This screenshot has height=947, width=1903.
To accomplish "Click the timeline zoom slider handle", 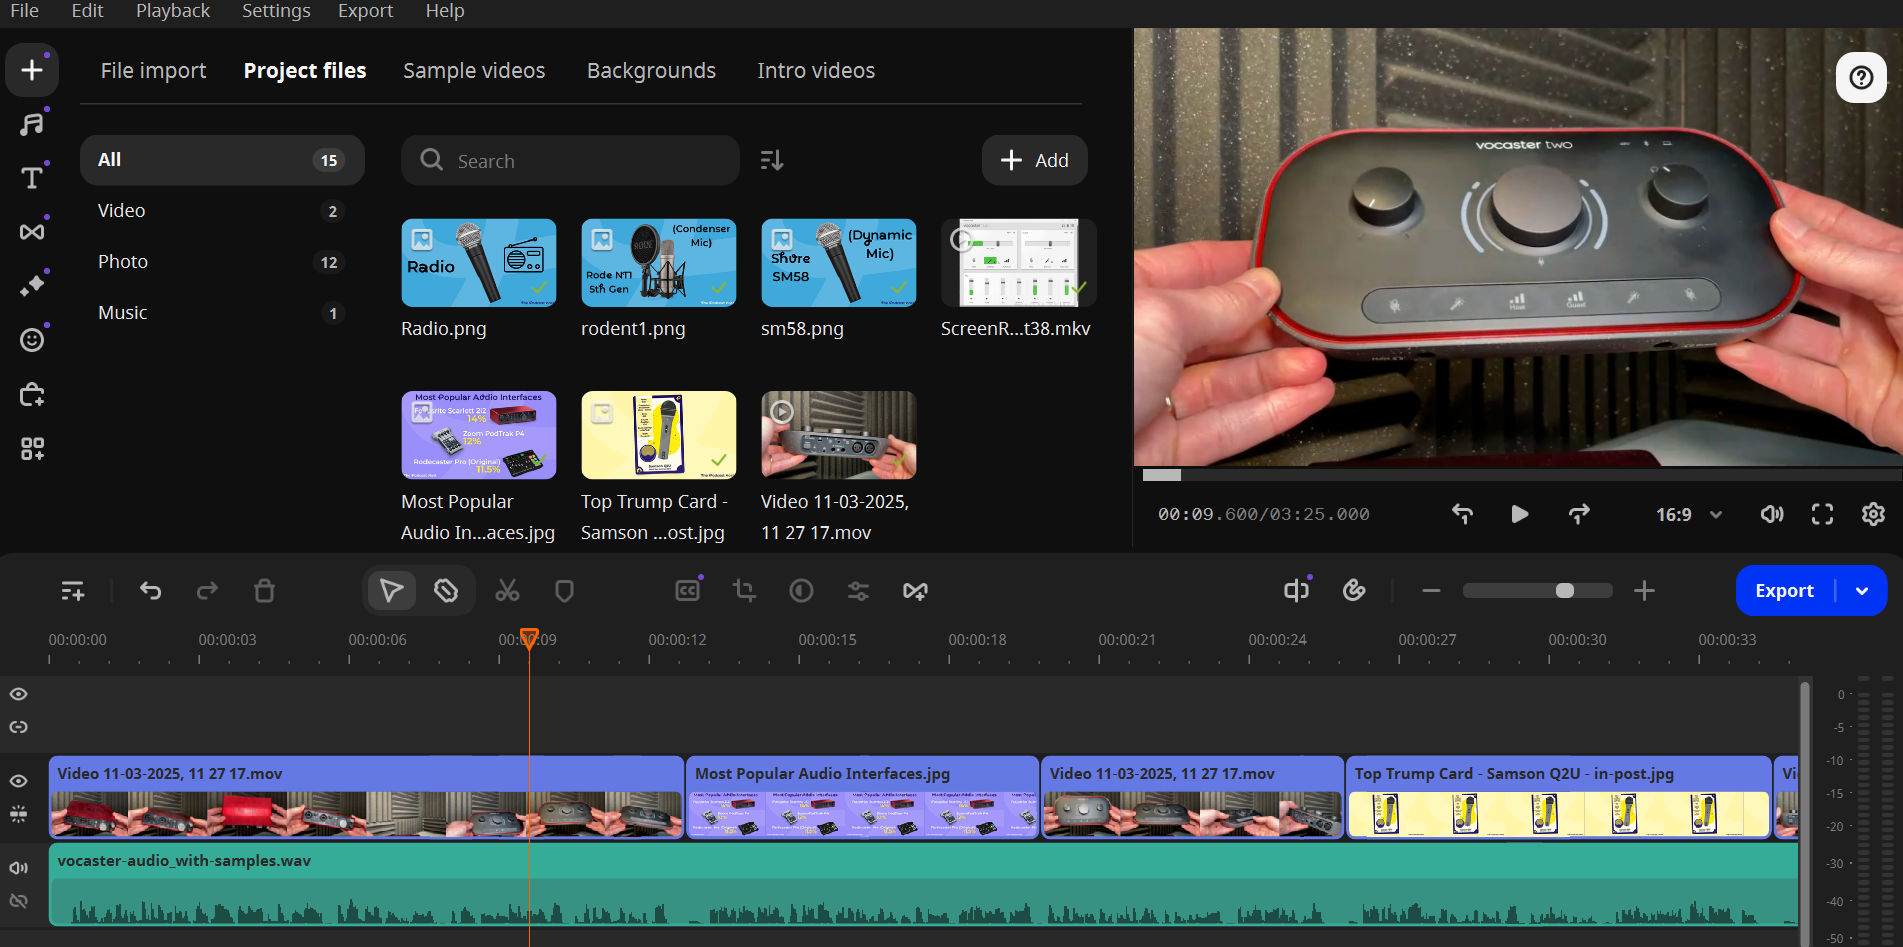I will 1565,591.
